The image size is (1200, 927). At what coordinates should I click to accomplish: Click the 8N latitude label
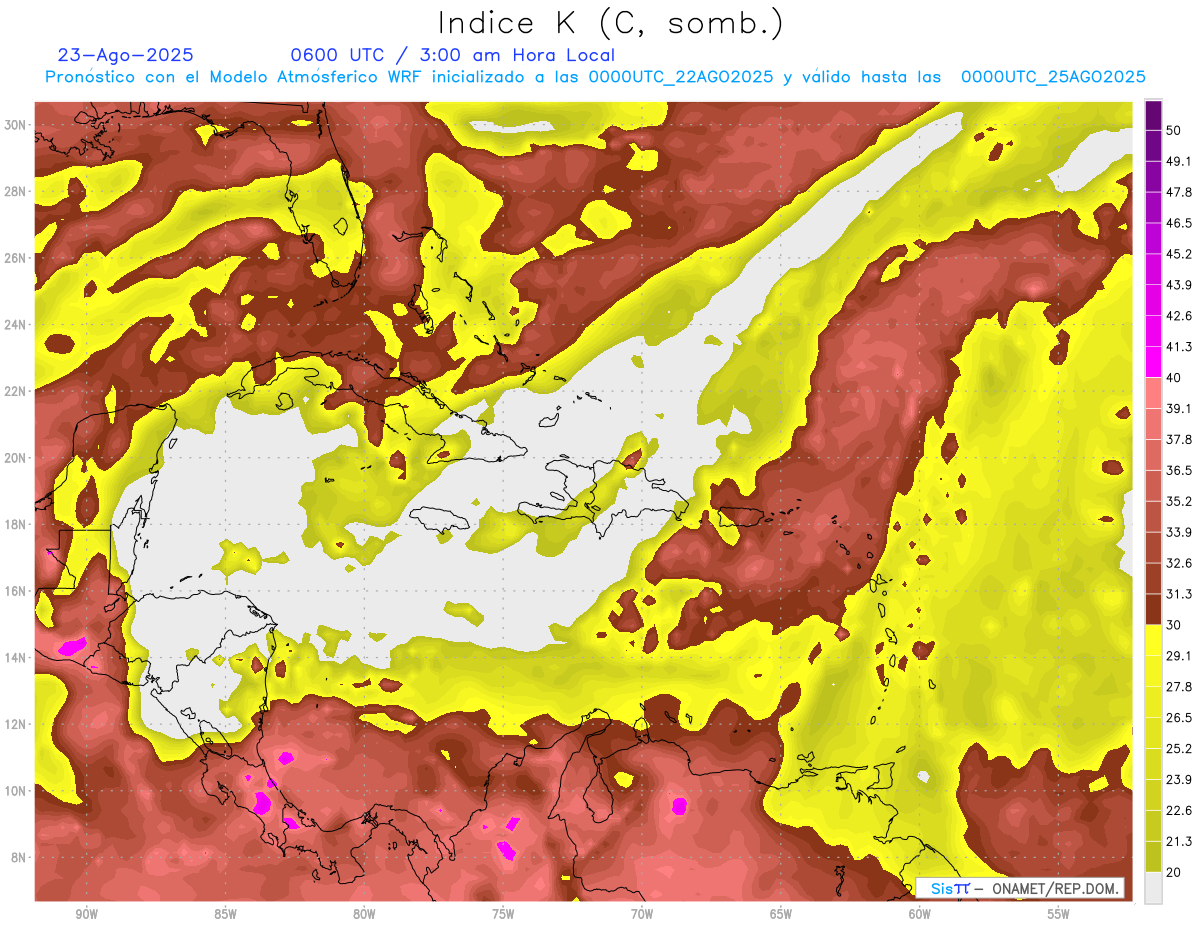19,857
